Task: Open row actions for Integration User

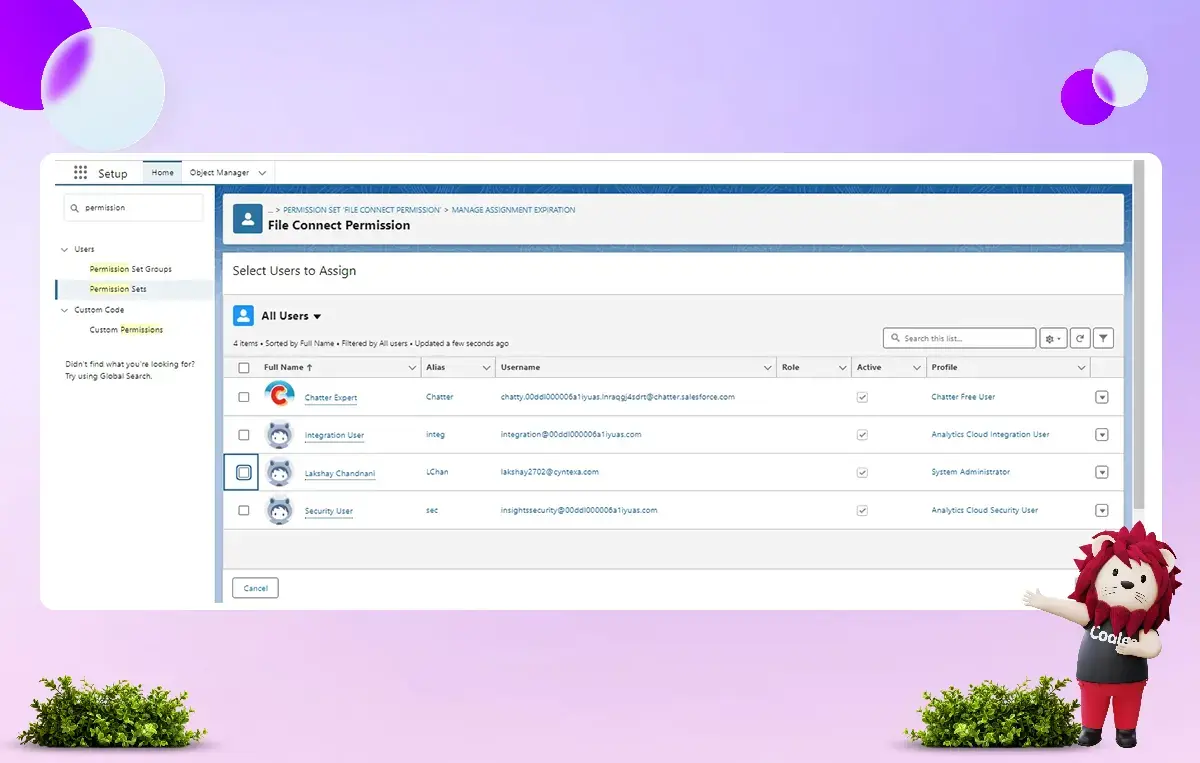Action: point(1102,435)
